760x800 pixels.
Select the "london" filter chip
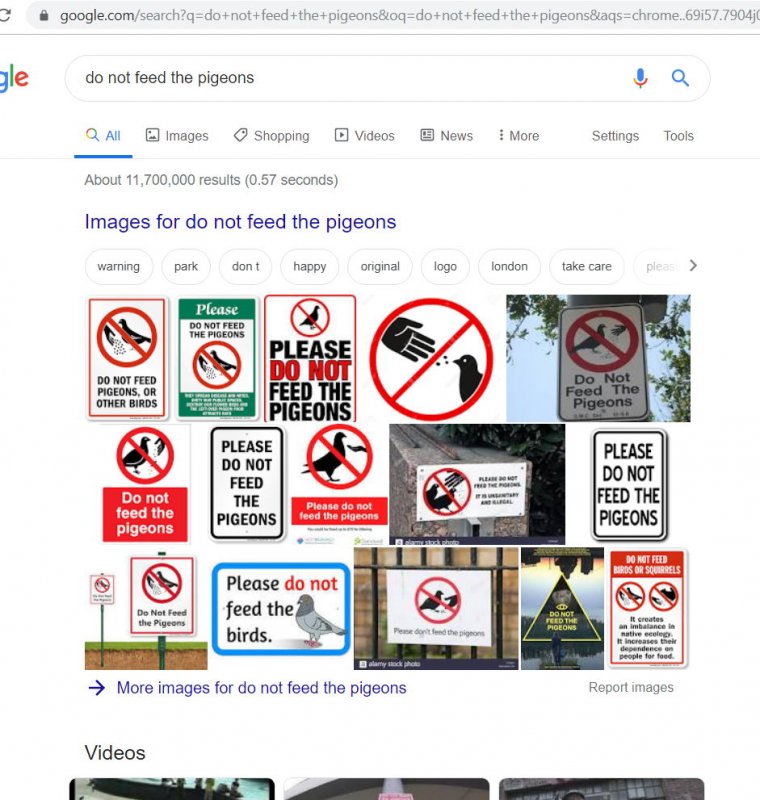point(509,266)
